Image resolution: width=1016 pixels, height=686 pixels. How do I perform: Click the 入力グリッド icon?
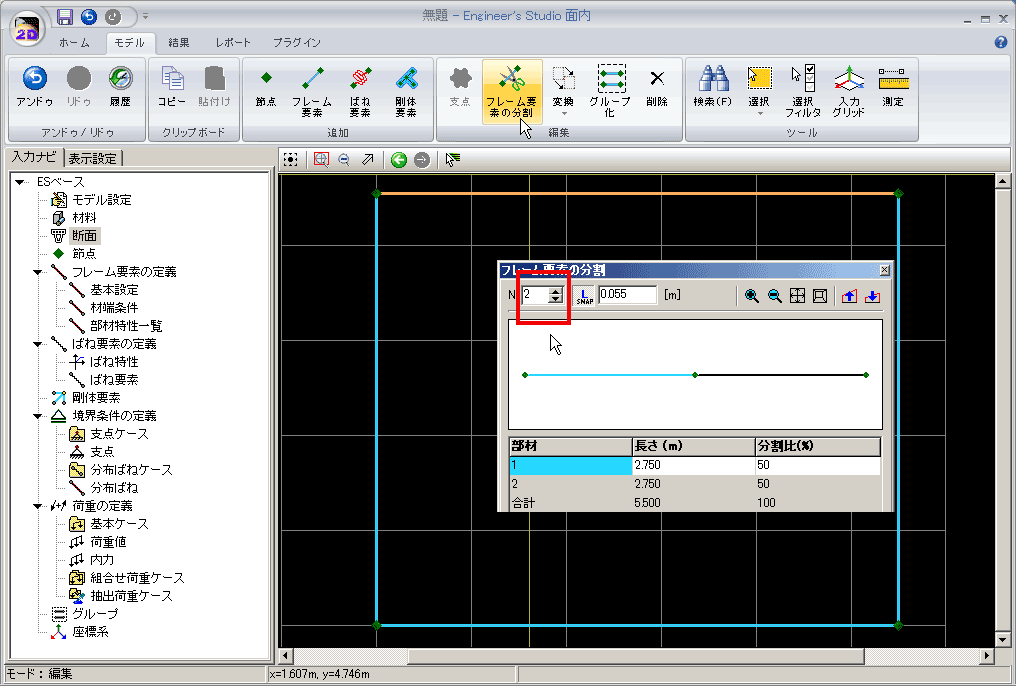pyautogui.click(x=849, y=90)
